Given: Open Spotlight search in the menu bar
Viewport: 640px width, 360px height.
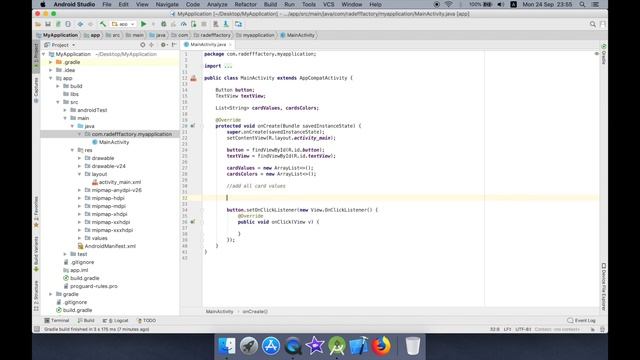Looking at the screenshot, I should coord(582,4).
